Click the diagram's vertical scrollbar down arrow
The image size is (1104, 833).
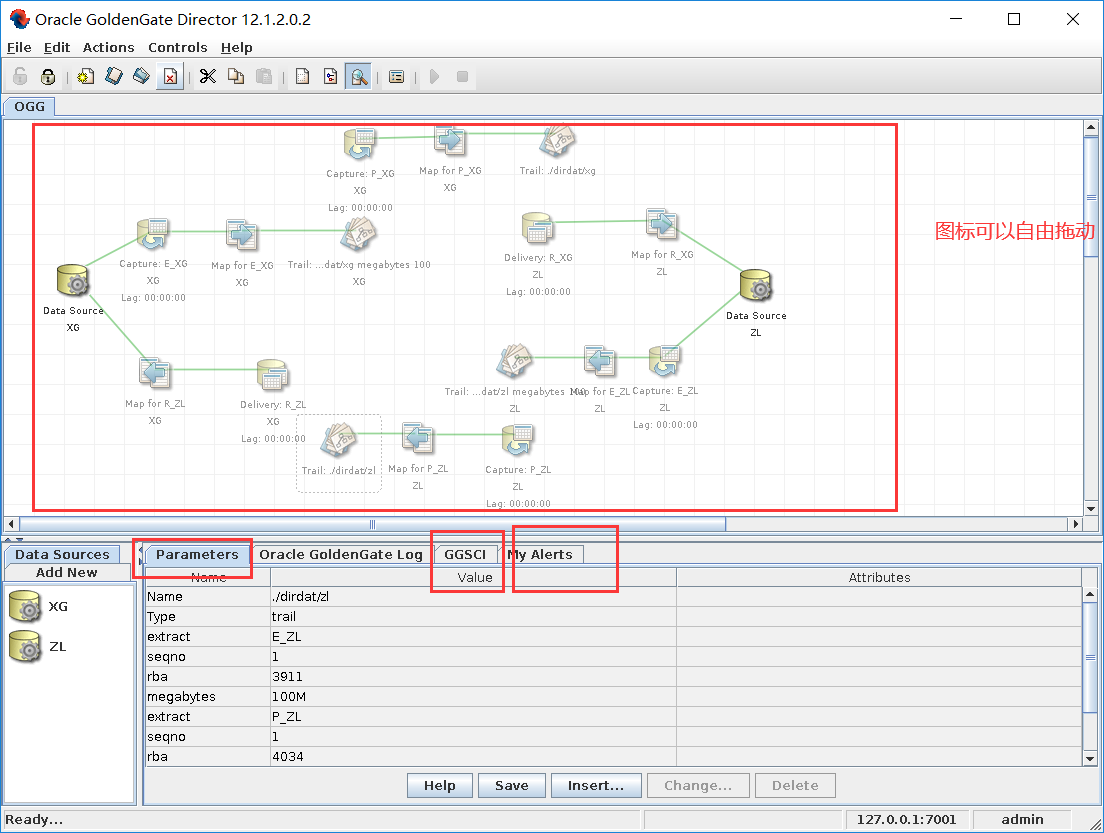1091,508
